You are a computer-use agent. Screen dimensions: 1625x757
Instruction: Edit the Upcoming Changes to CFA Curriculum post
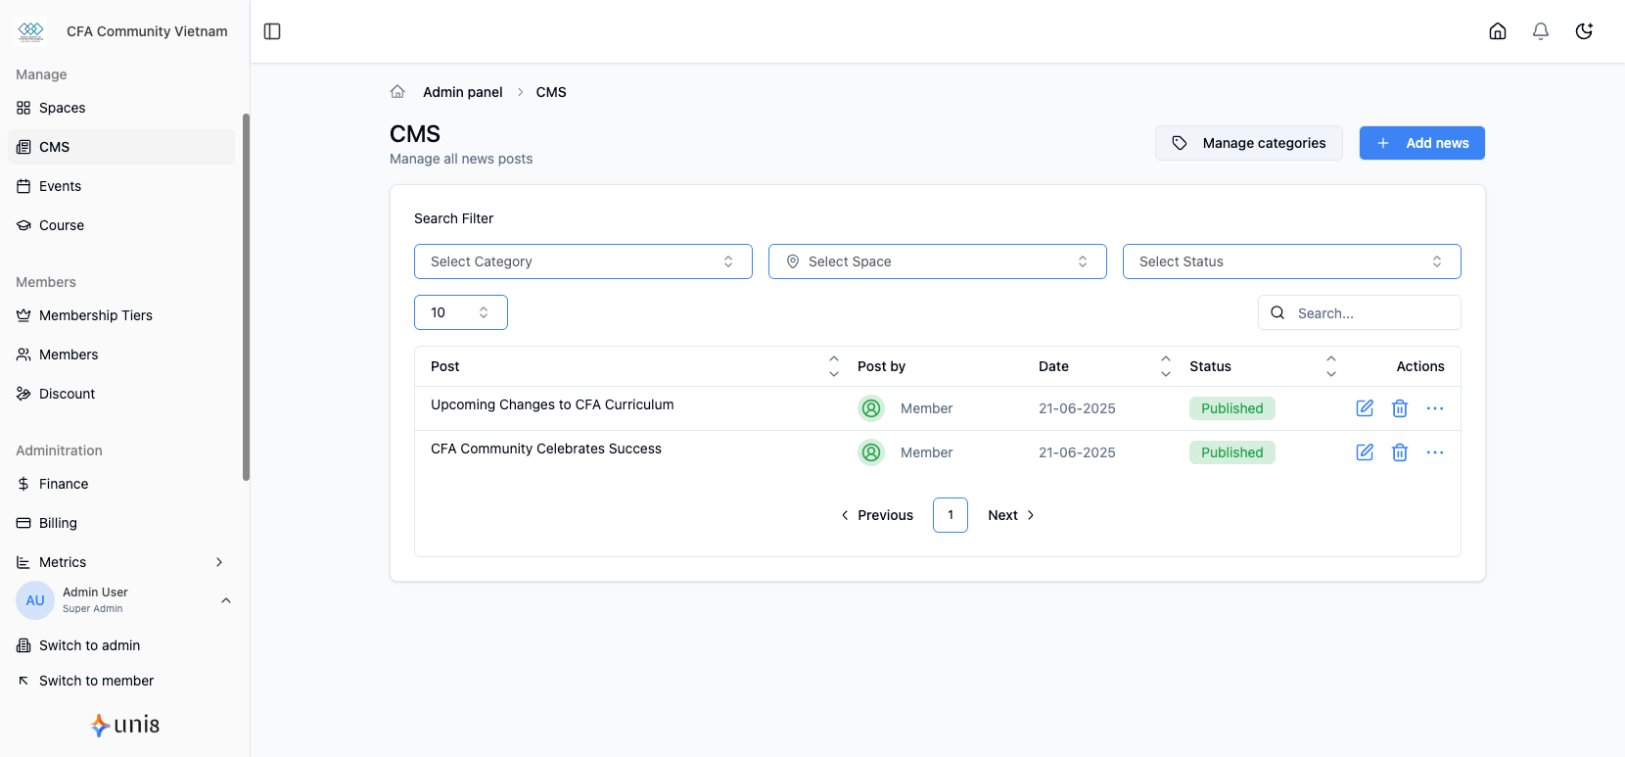coord(1364,408)
